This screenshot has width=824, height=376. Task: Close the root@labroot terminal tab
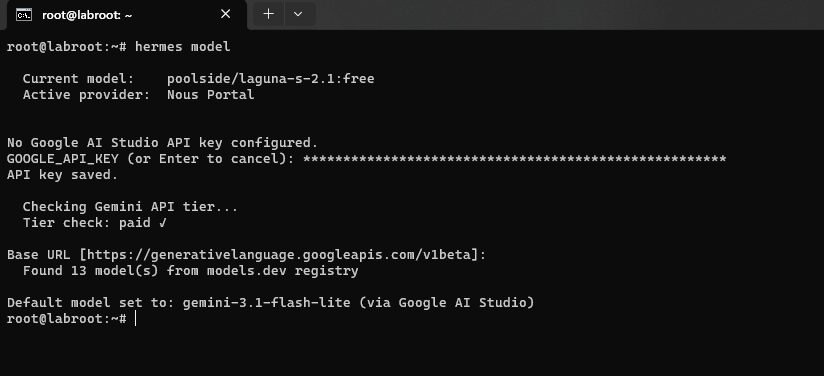[x=225, y=14]
